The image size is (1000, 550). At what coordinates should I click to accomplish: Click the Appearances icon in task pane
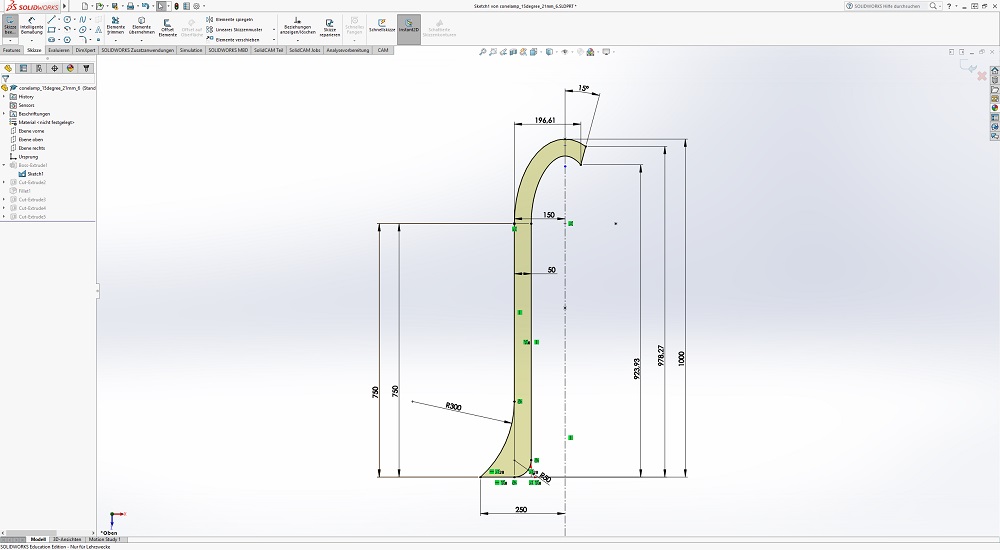[994, 108]
